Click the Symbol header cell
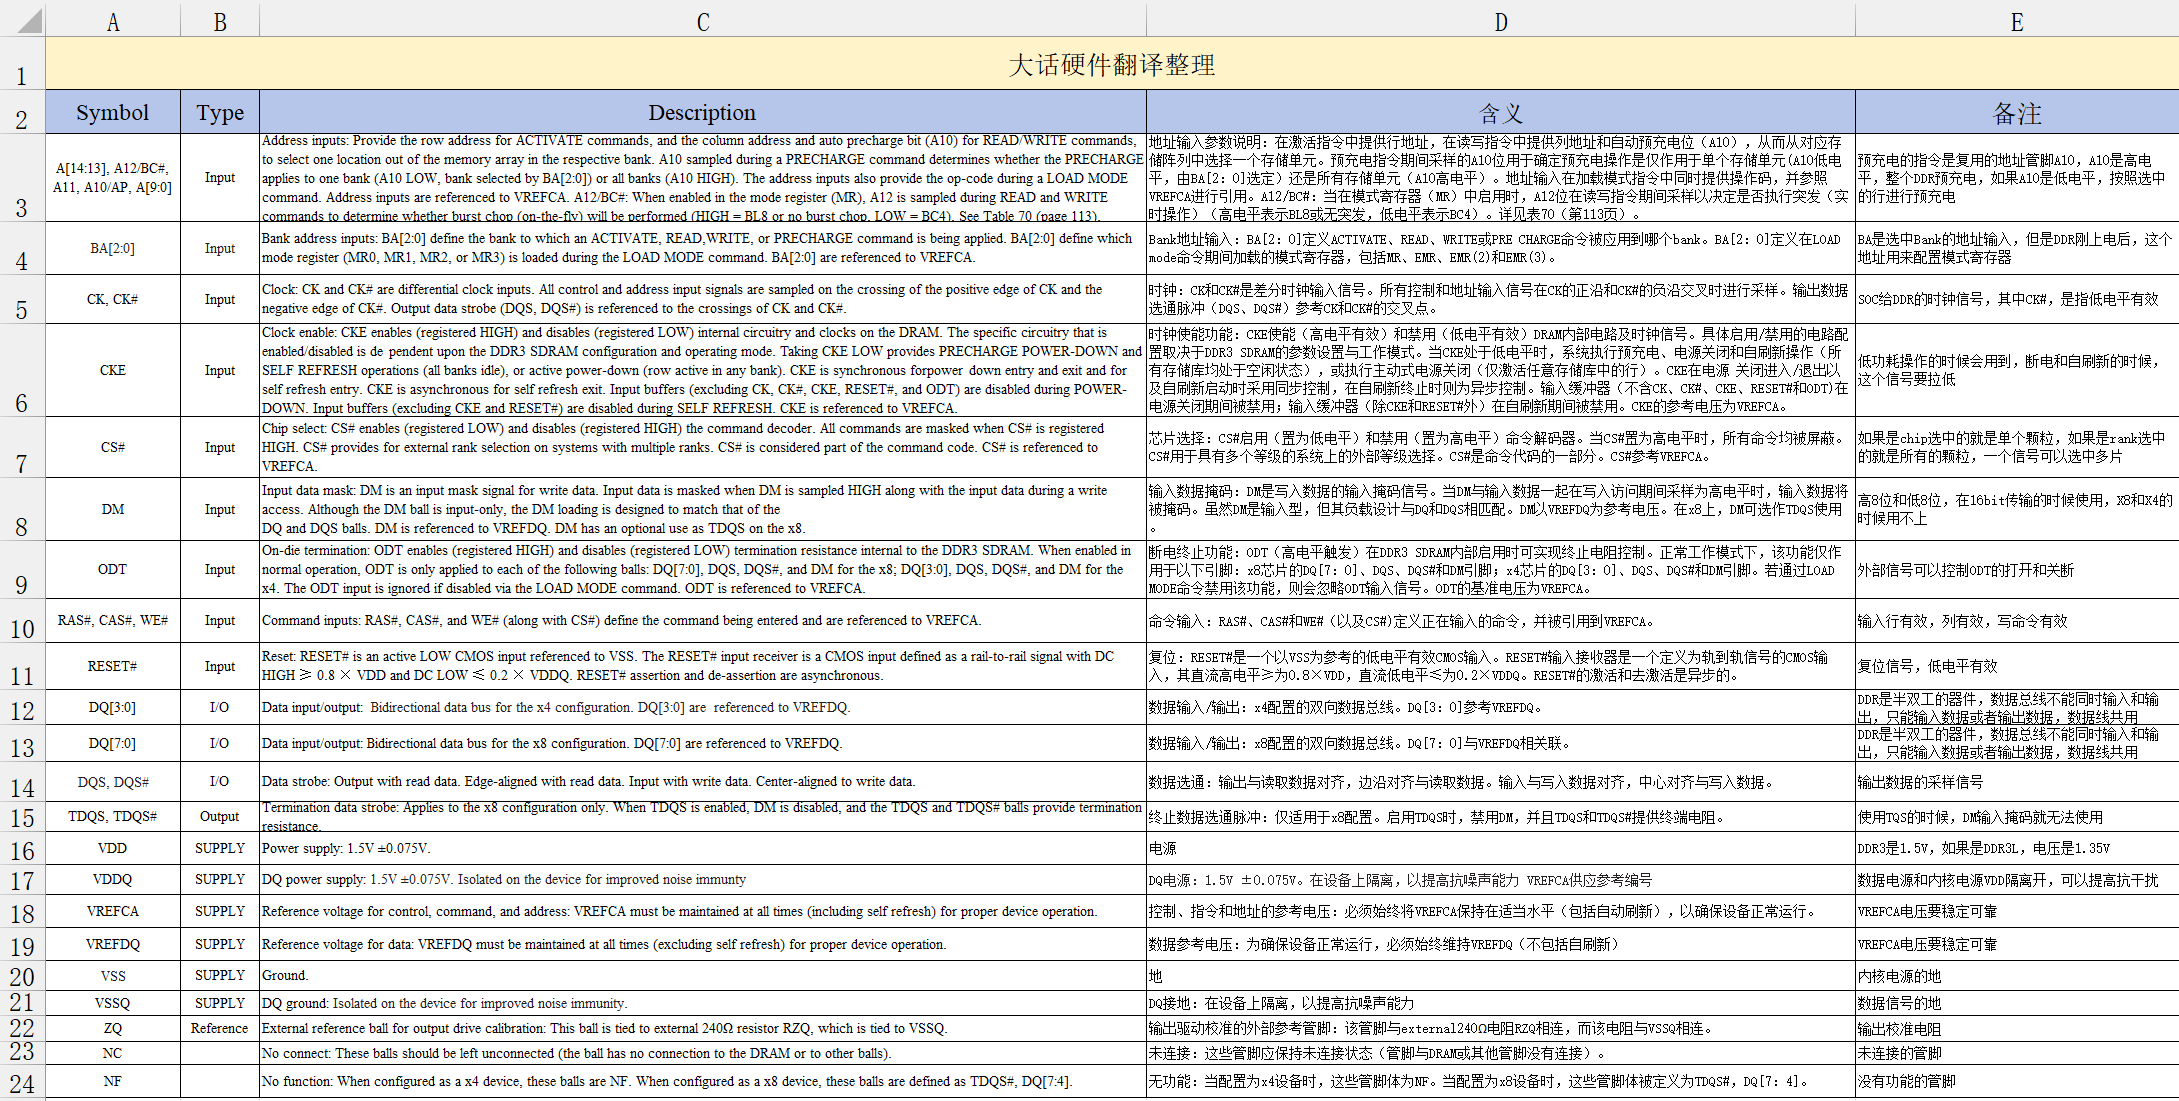2179x1101 pixels. coord(113,113)
